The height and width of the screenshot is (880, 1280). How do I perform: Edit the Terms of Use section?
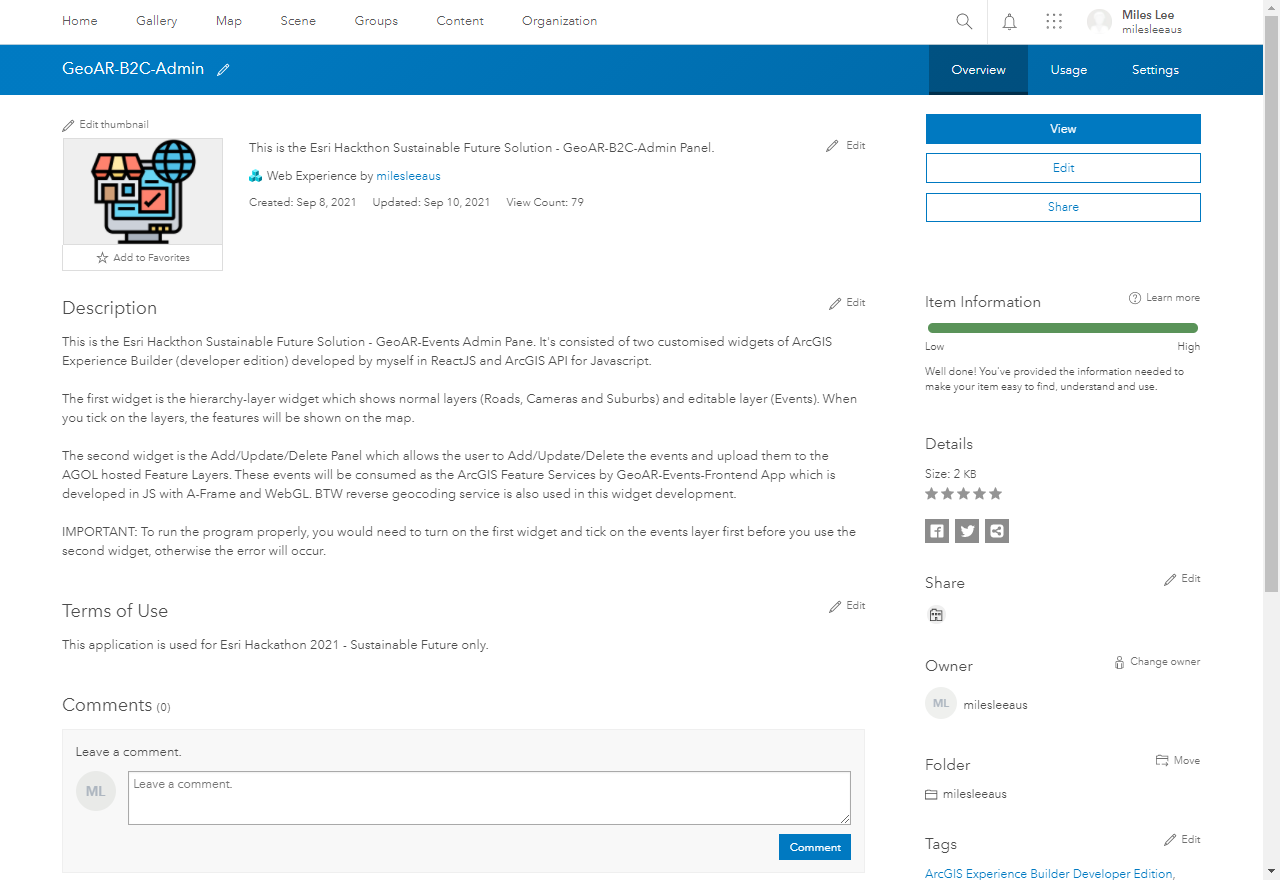848,606
